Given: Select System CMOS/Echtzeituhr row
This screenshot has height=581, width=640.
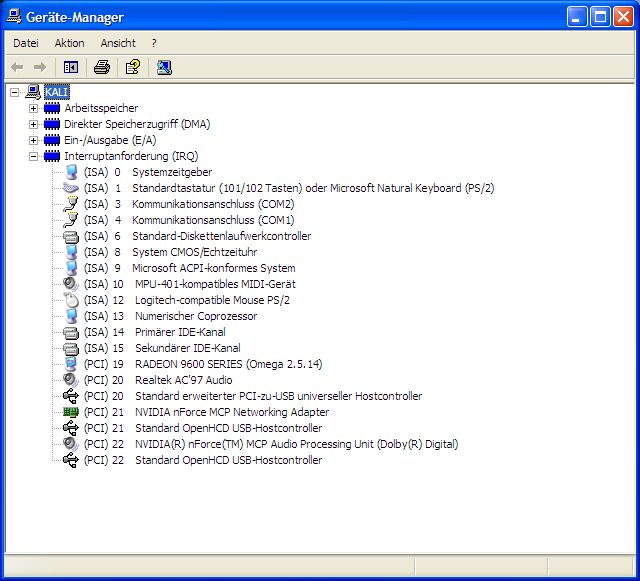Looking at the screenshot, I should [170, 252].
